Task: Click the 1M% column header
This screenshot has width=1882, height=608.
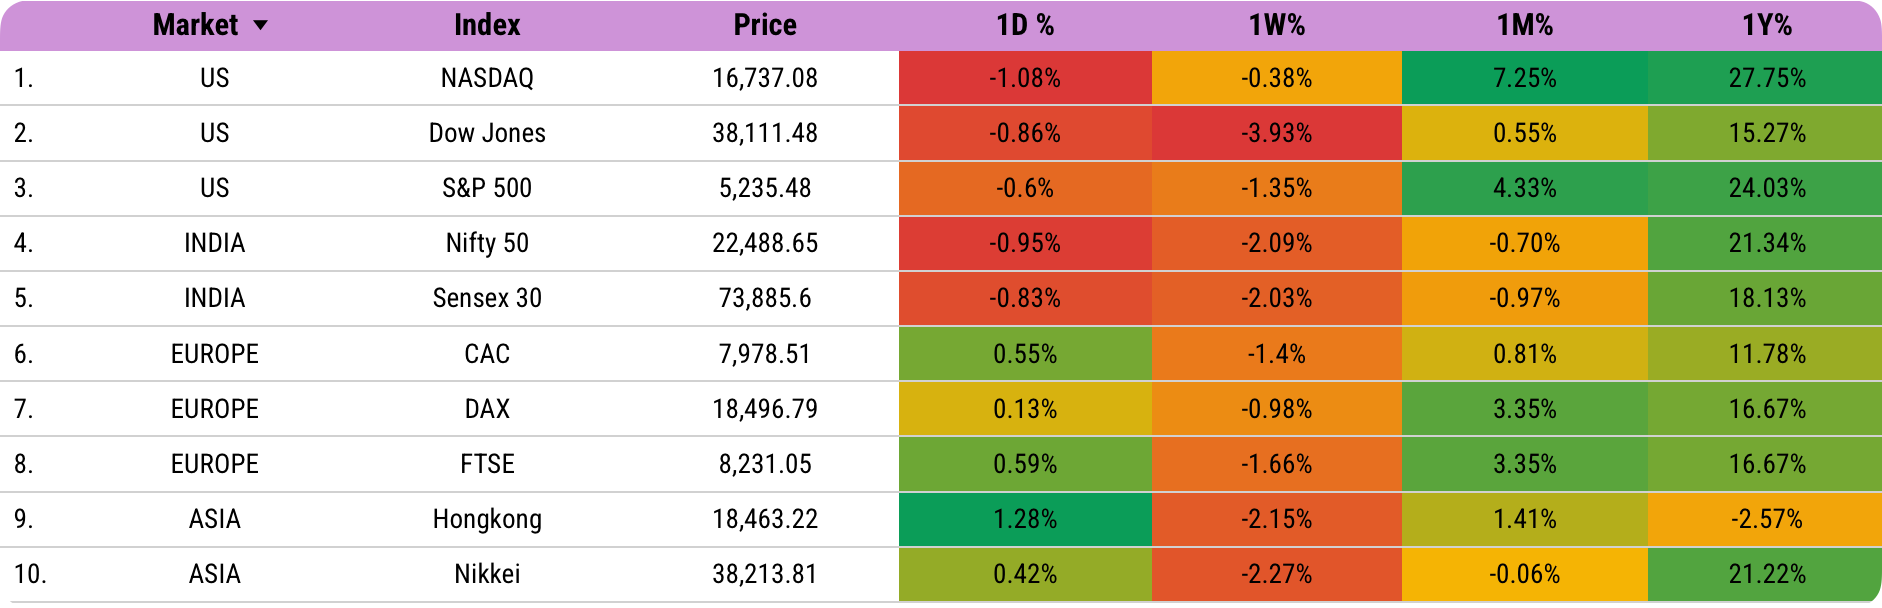Action: pyautogui.click(x=1524, y=26)
